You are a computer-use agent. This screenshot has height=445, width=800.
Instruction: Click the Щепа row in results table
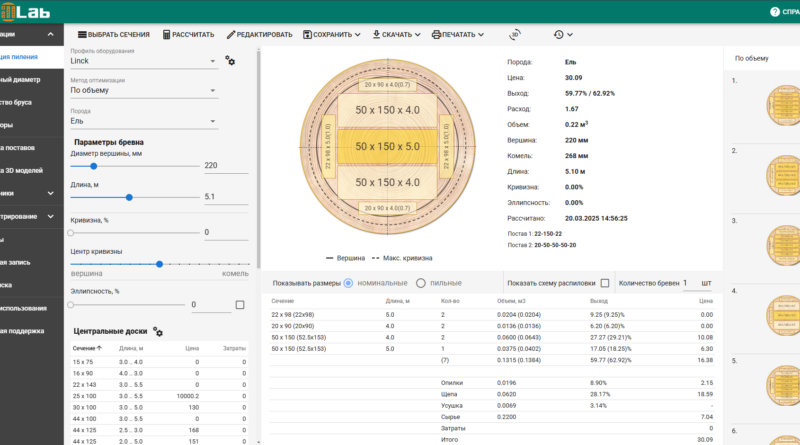(x=492, y=394)
